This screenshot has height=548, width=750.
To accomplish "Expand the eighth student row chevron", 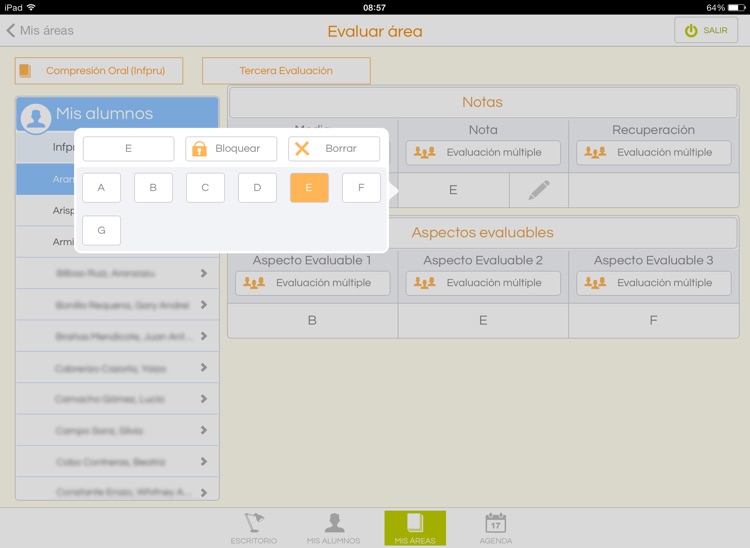I will click(204, 367).
